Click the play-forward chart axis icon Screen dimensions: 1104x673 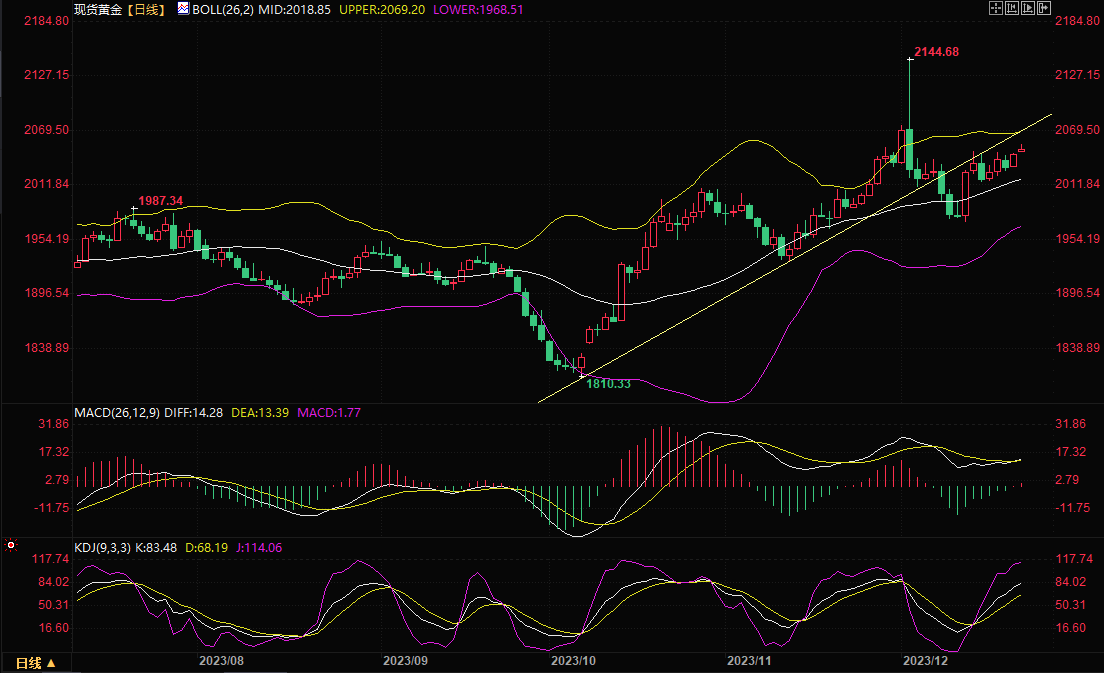point(1029,8)
